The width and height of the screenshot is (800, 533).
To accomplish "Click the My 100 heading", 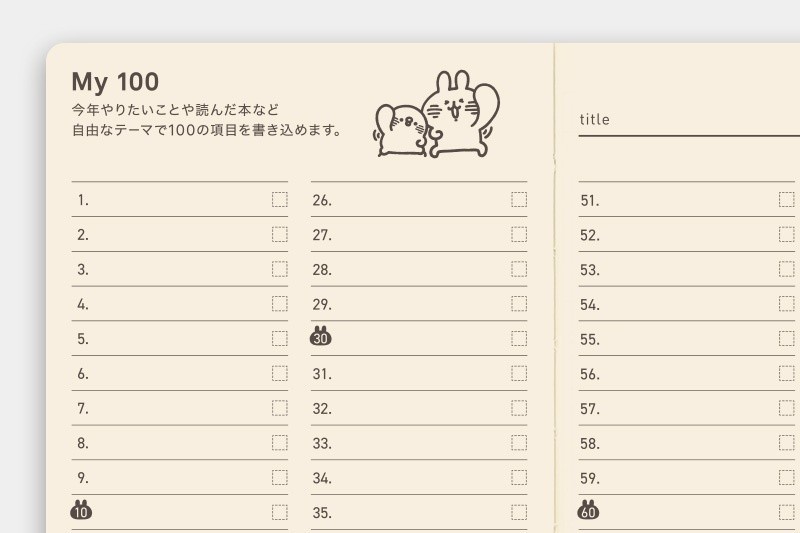I will coord(115,82).
